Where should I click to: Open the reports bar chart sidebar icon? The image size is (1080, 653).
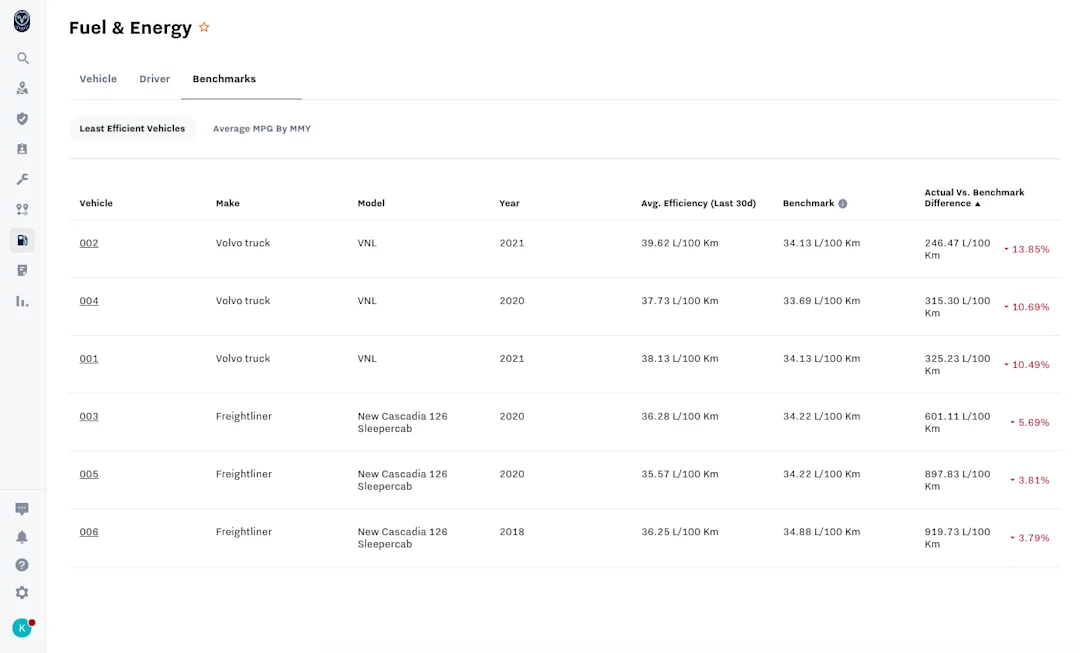[x=22, y=301]
